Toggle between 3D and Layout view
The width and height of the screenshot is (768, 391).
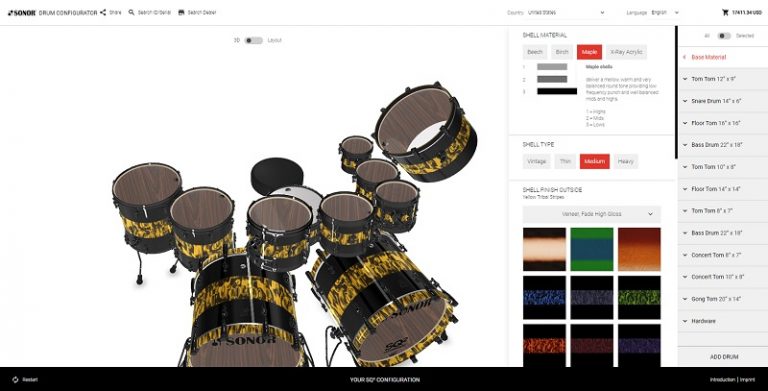coord(254,41)
